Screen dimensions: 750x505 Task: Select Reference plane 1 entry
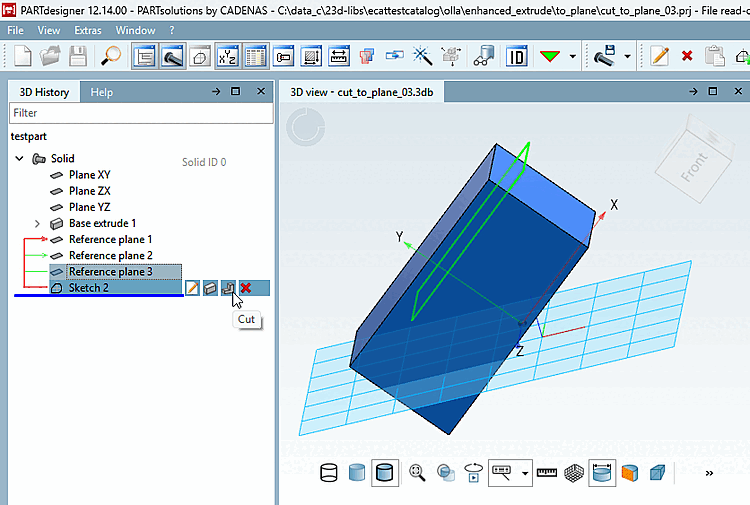coord(110,240)
